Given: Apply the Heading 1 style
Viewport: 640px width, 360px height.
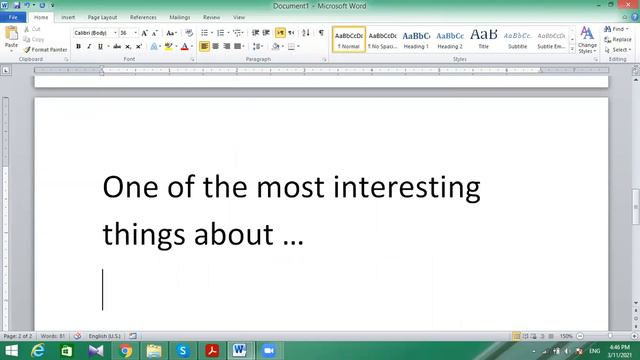Looking at the screenshot, I should point(416,40).
